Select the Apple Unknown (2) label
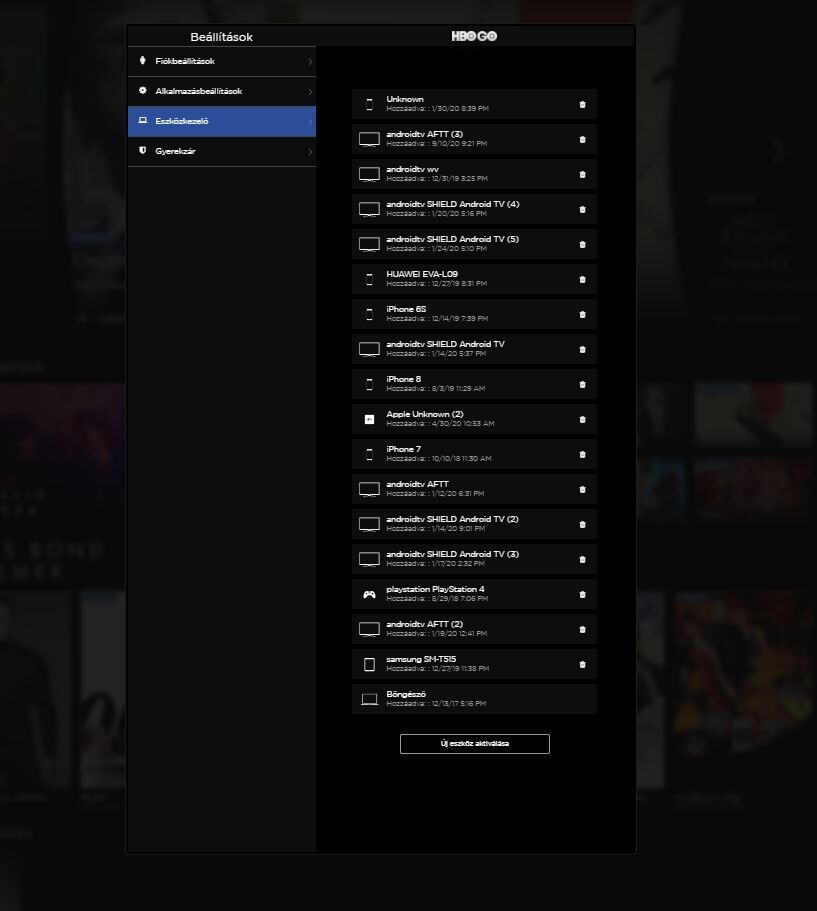 pyautogui.click(x=425, y=414)
